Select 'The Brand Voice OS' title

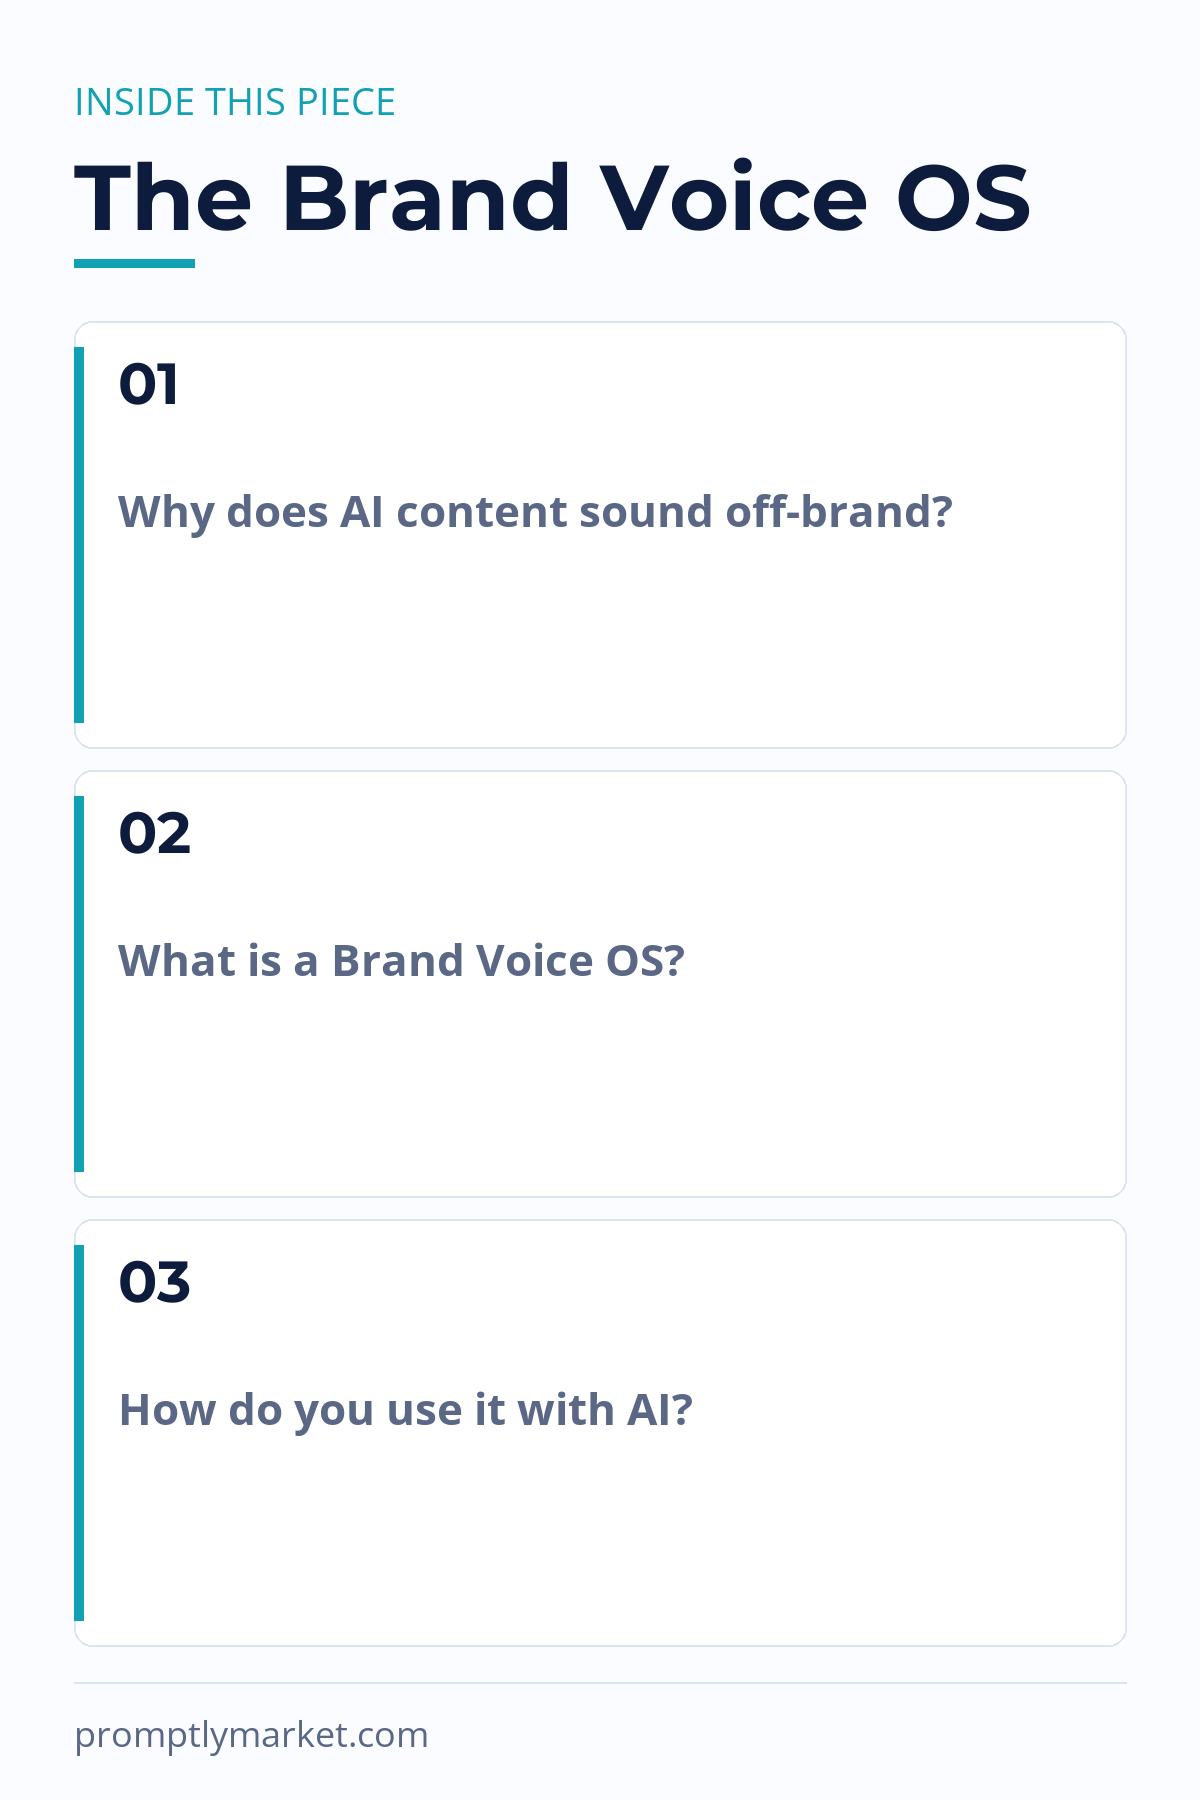point(553,198)
